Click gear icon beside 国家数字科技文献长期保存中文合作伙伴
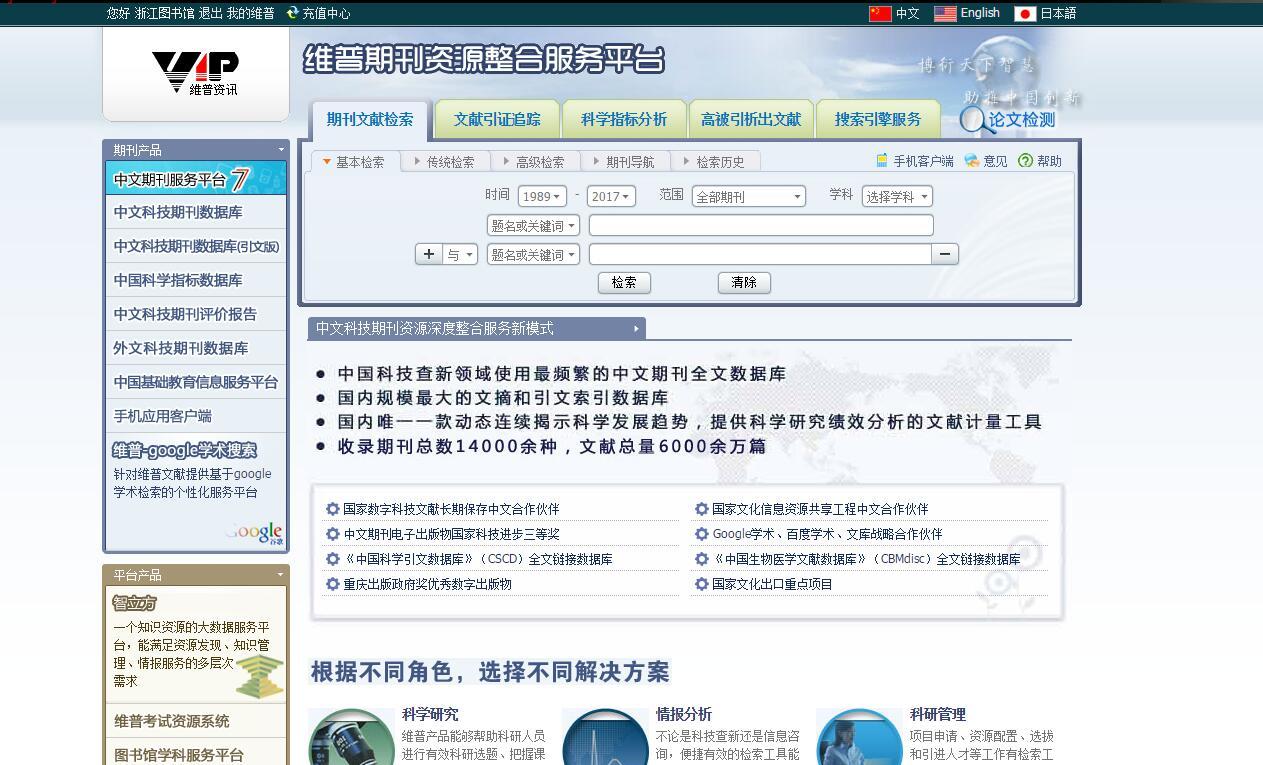The image size is (1263, 765). (333, 509)
